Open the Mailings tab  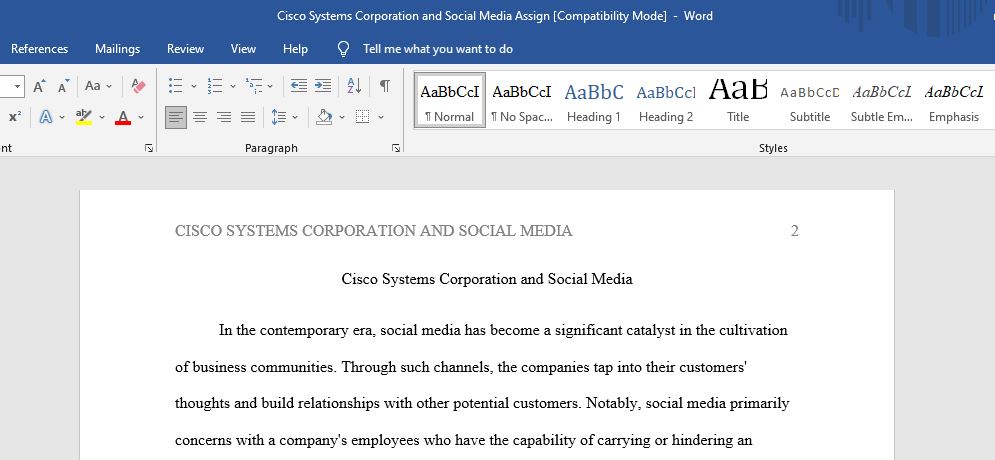117,49
